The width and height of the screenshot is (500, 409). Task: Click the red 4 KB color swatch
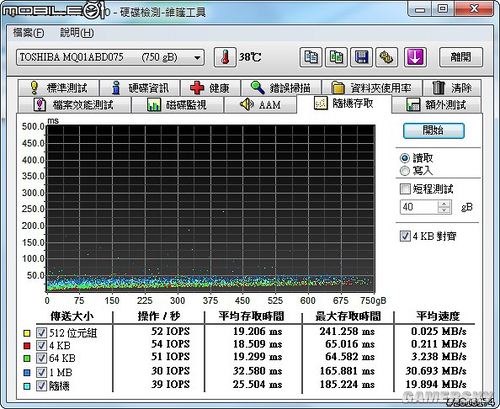27,346
